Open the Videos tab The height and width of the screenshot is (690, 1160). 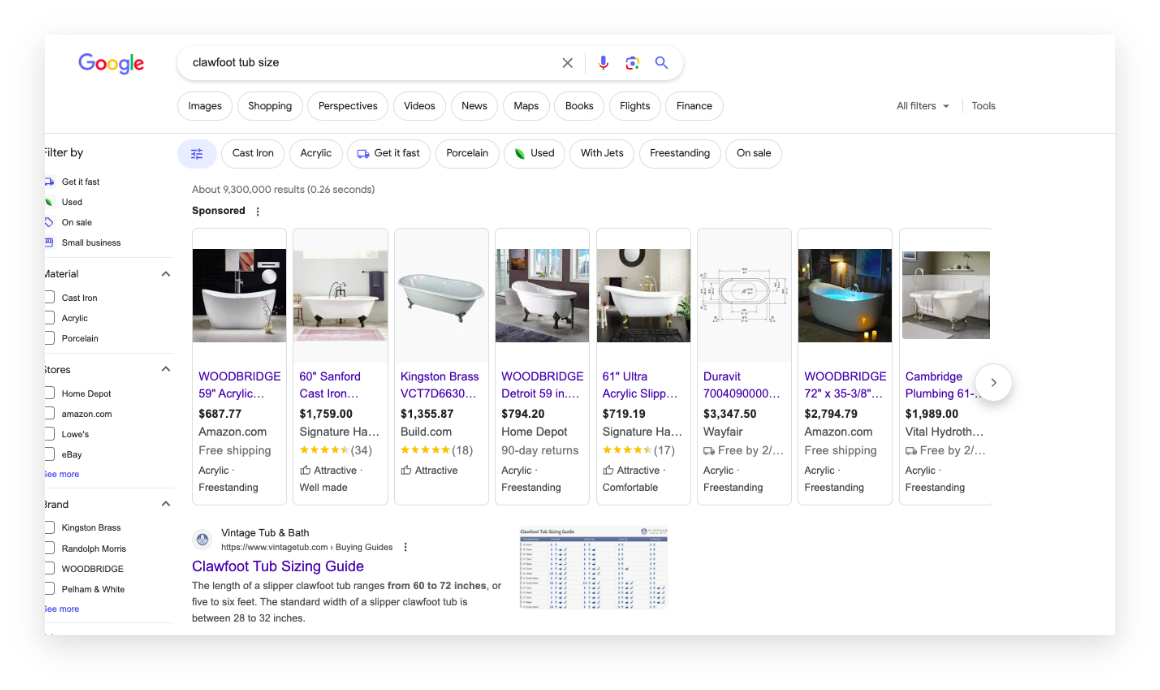[x=419, y=106]
